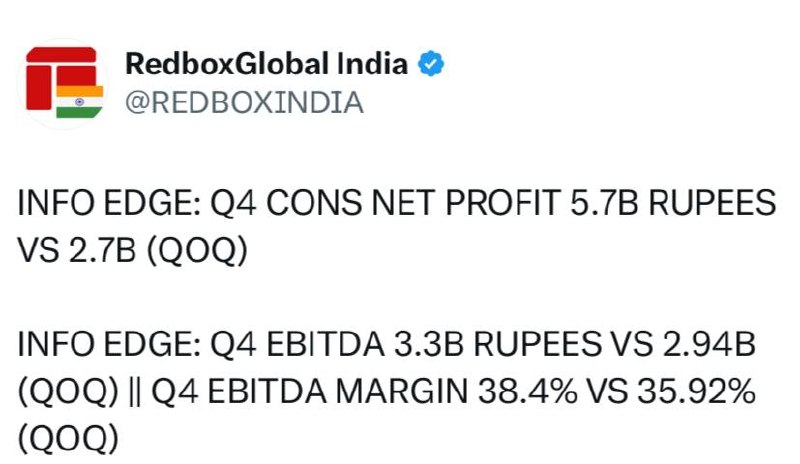Click the 3.3B EBITDA figure
This screenshot has height=464, width=800.
tap(429, 344)
